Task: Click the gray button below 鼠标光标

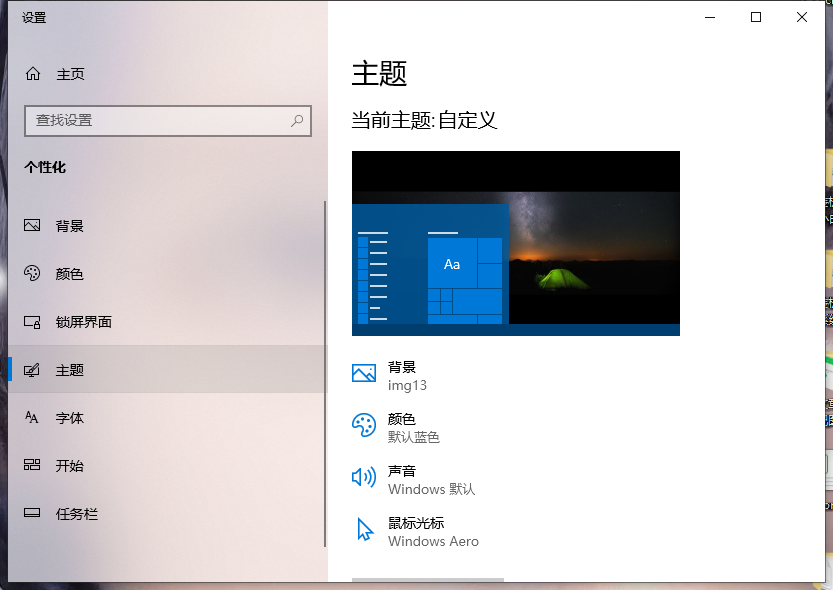Action: point(428,580)
